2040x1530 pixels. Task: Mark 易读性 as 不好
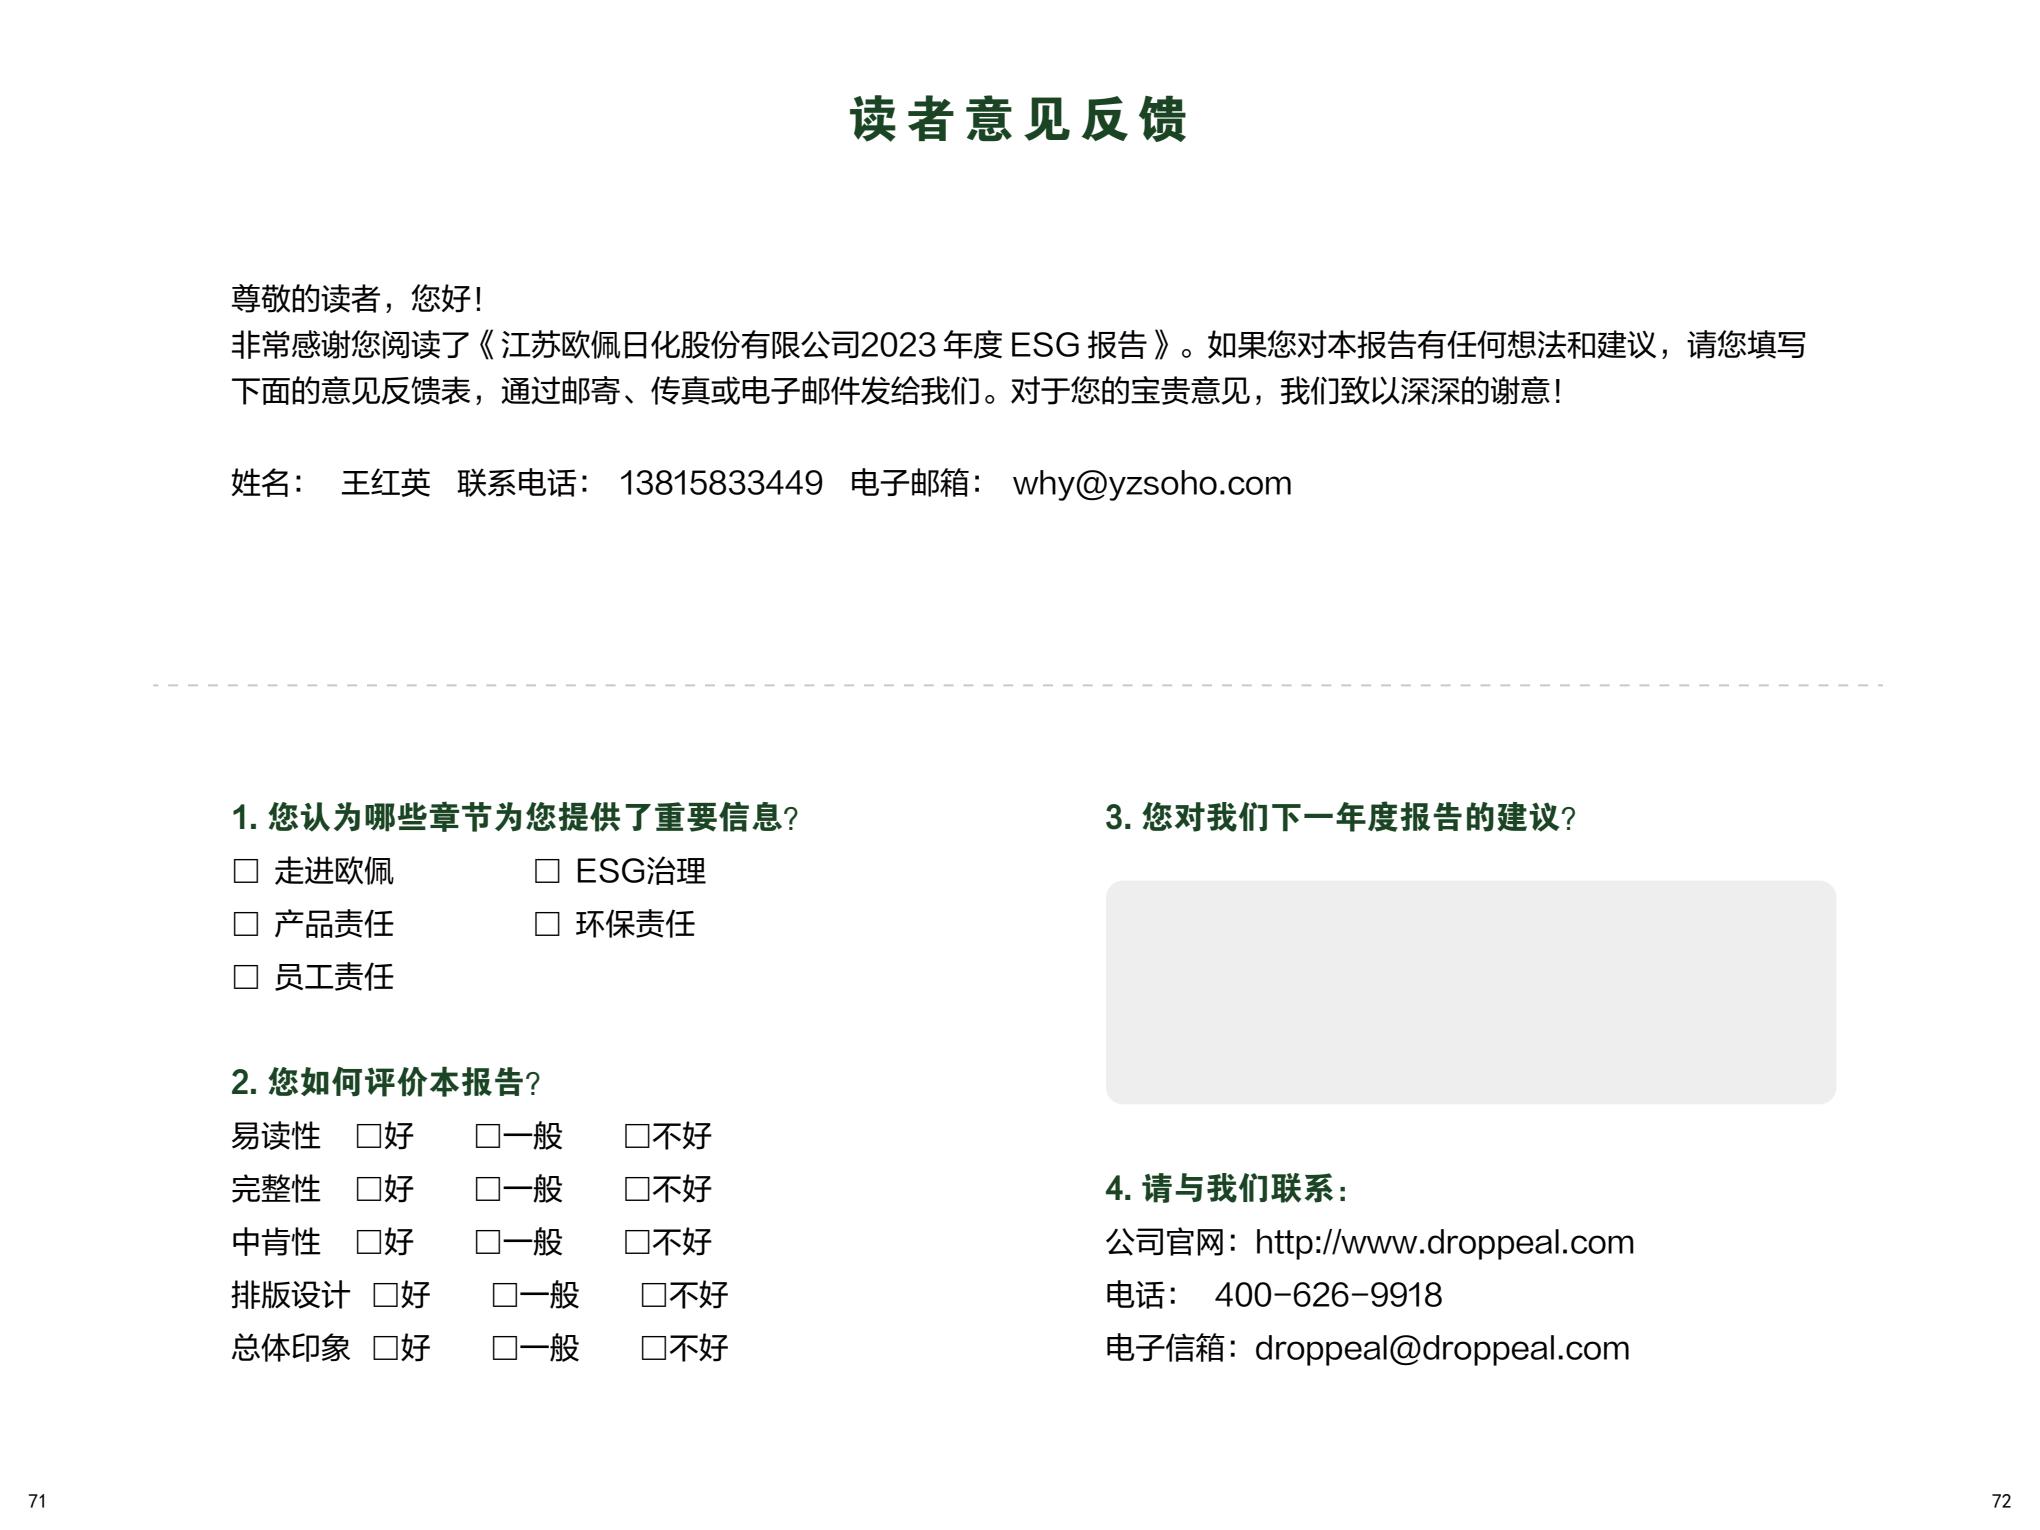(x=637, y=1136)
